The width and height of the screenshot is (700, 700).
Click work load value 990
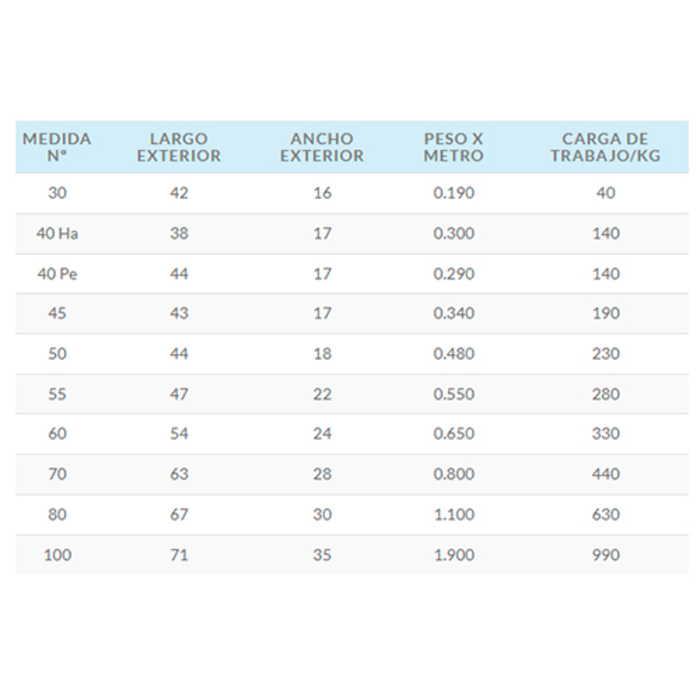[x=606, y=555]
